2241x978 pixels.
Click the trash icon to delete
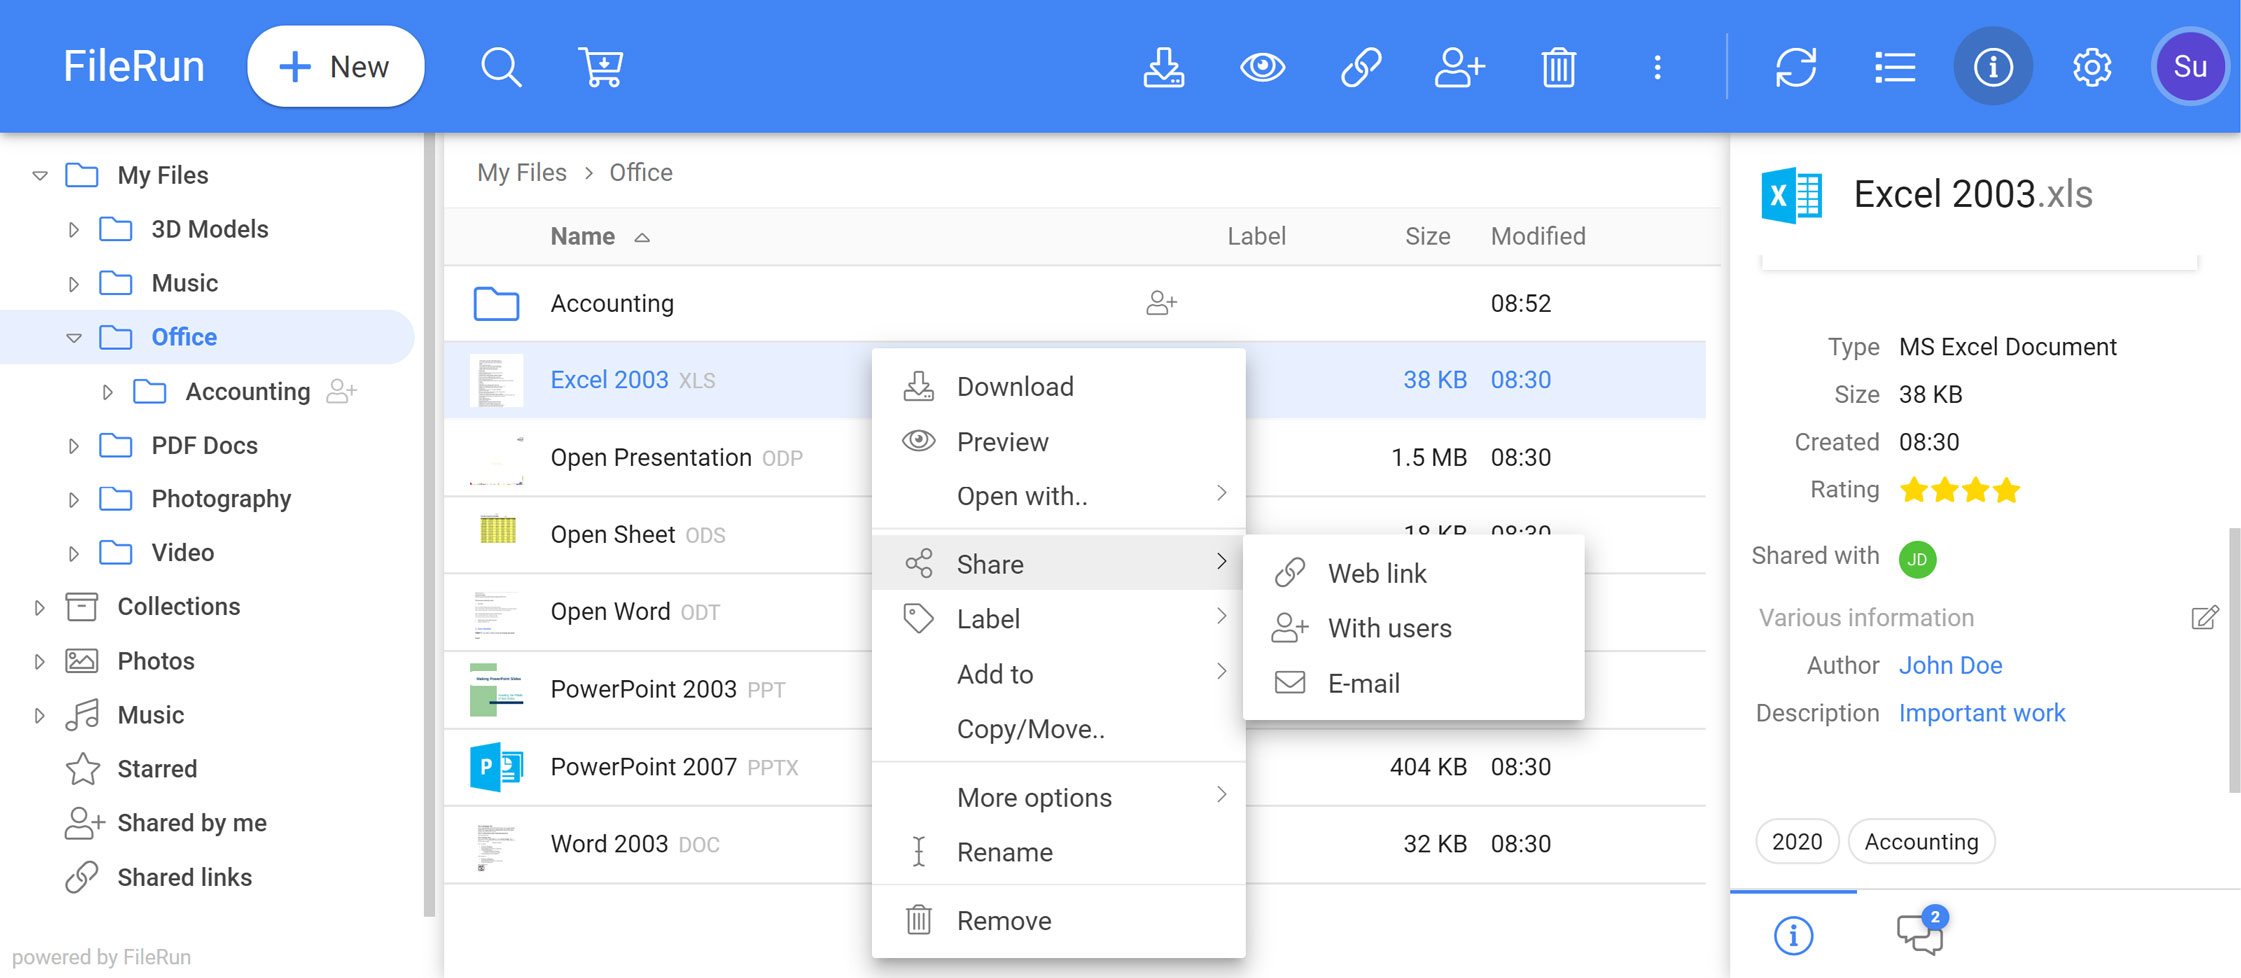[x=1557, y=67]
